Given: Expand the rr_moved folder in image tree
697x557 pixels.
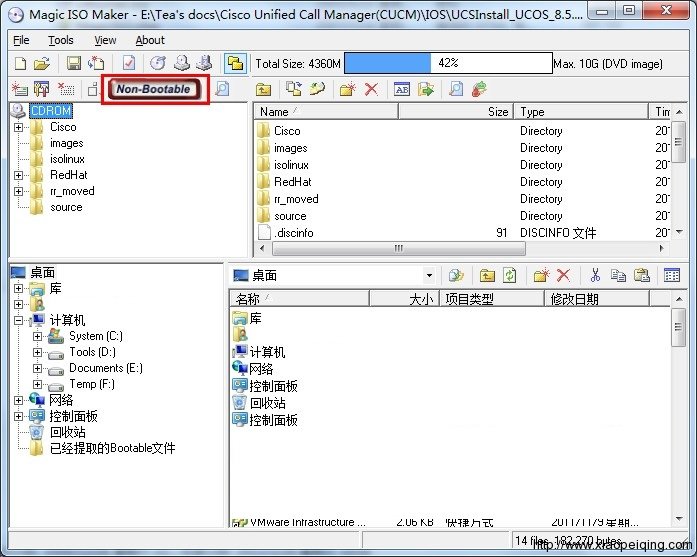Looking at the screenshot, I should pos(18,192).
